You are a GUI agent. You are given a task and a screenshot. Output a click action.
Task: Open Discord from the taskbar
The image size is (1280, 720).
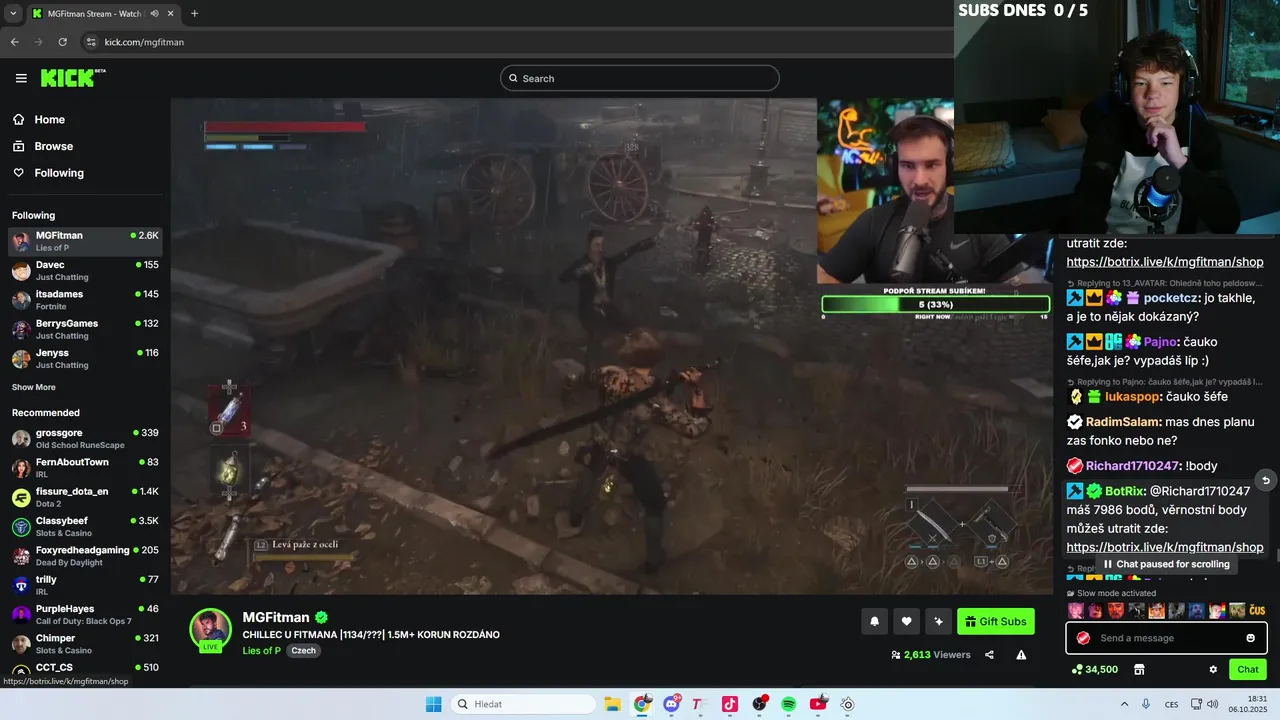click(672, 704)
